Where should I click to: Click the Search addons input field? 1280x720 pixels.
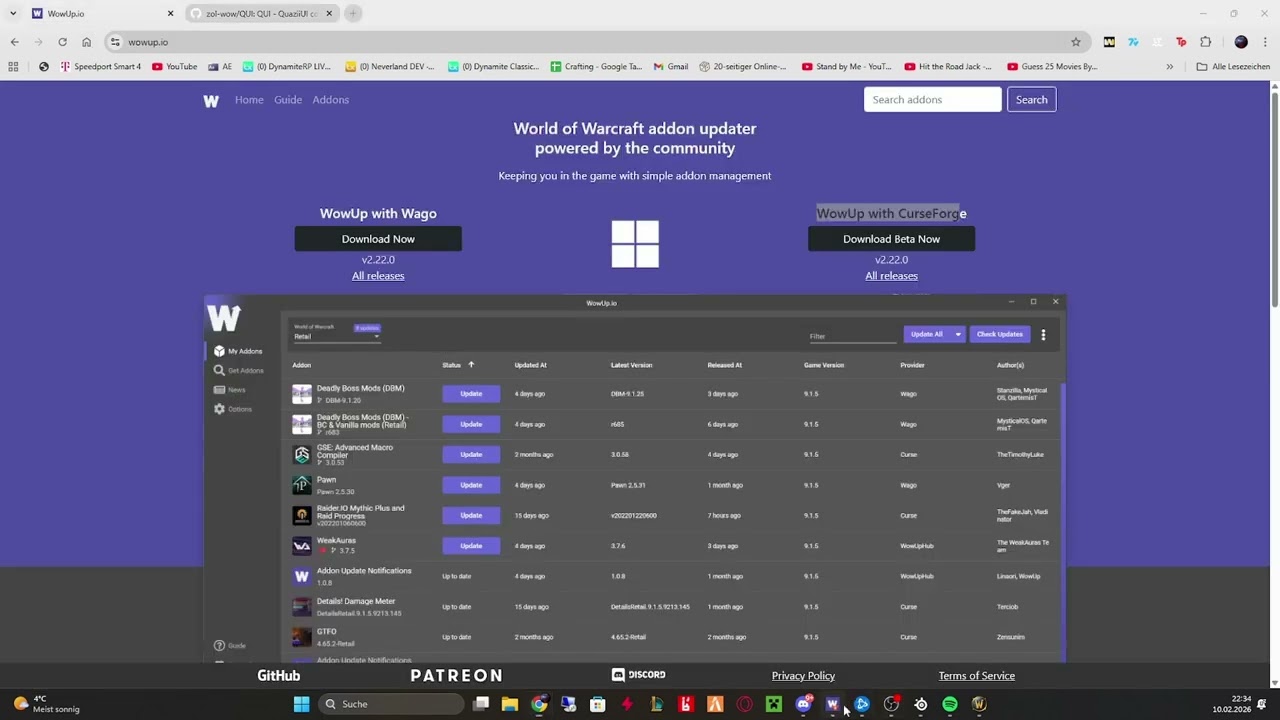(932, 100)
